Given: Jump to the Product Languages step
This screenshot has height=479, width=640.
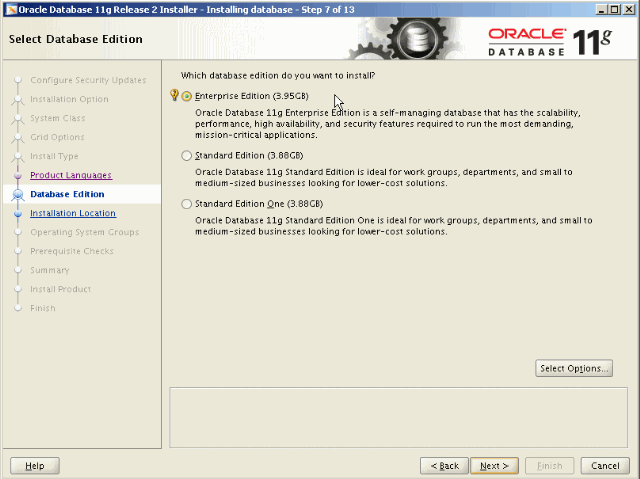Looking at the screenshot, I should pos(71,175).
